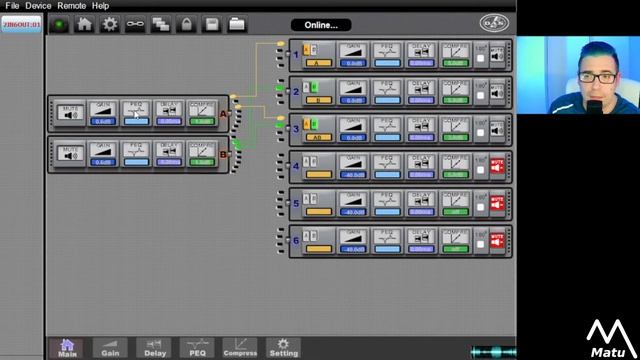Toggle phase invert checkbox on output 2
640x360 pixels.
(x=480, y=96)
